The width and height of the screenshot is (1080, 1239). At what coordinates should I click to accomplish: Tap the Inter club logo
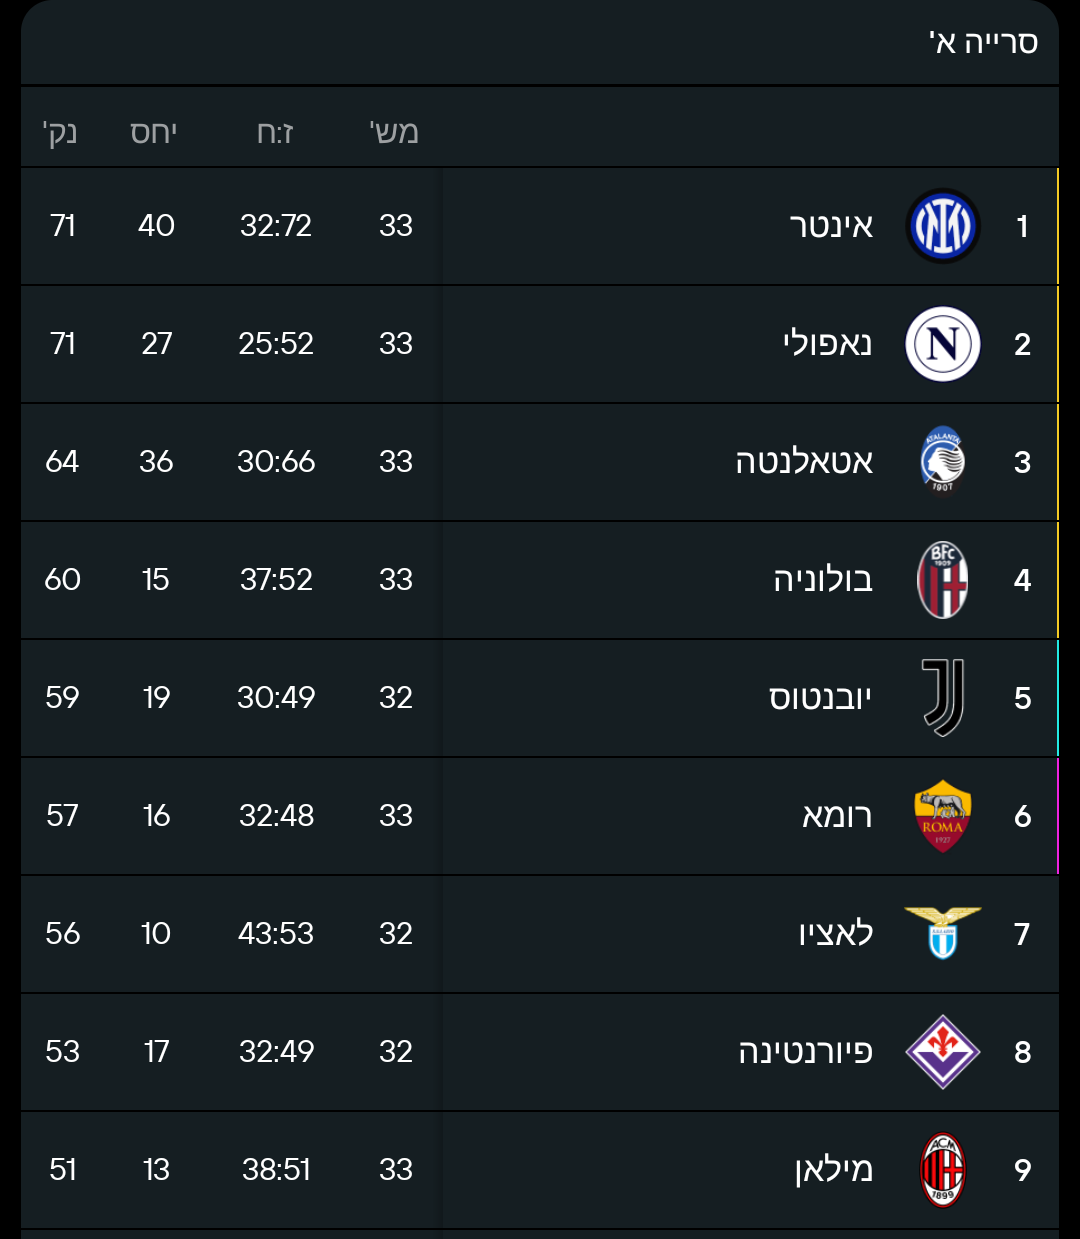tap(943, 226)
